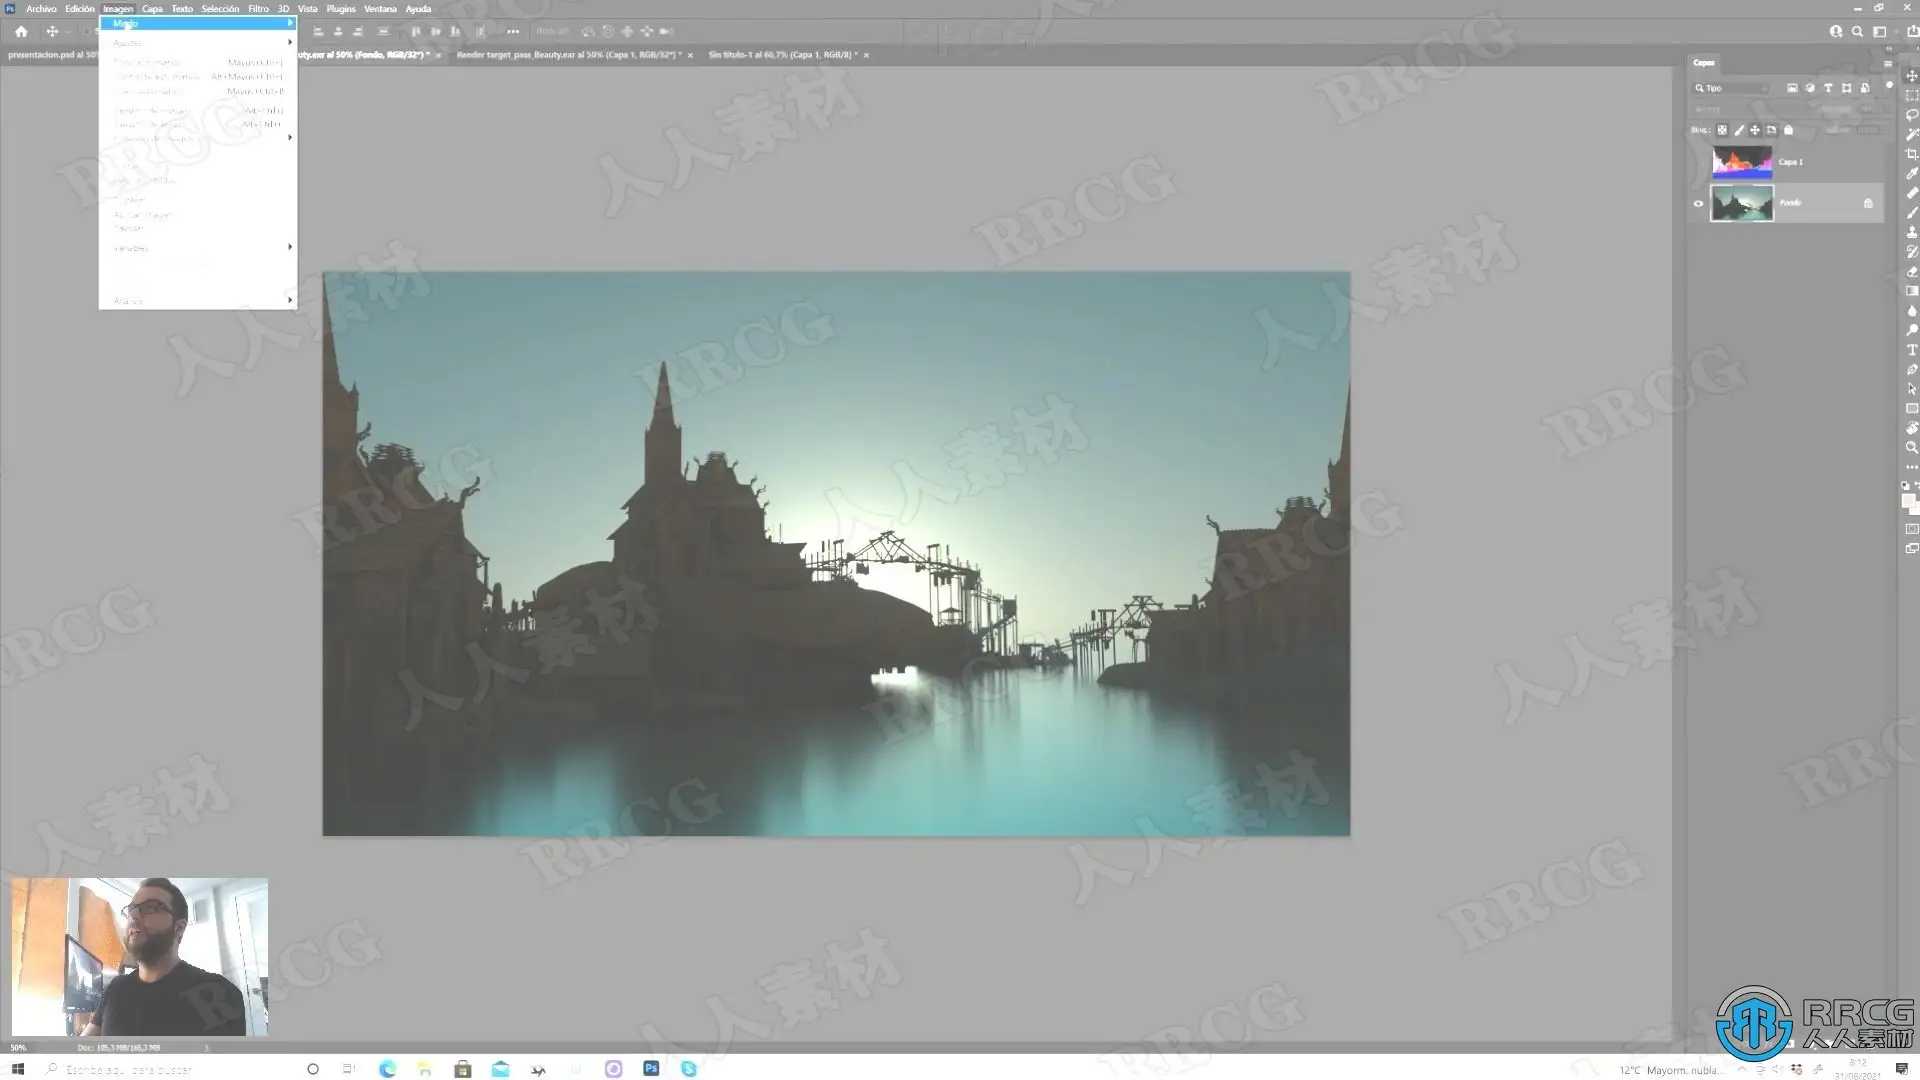
Task: Select the Type tool in toolbar
Action: [1912, 350]
